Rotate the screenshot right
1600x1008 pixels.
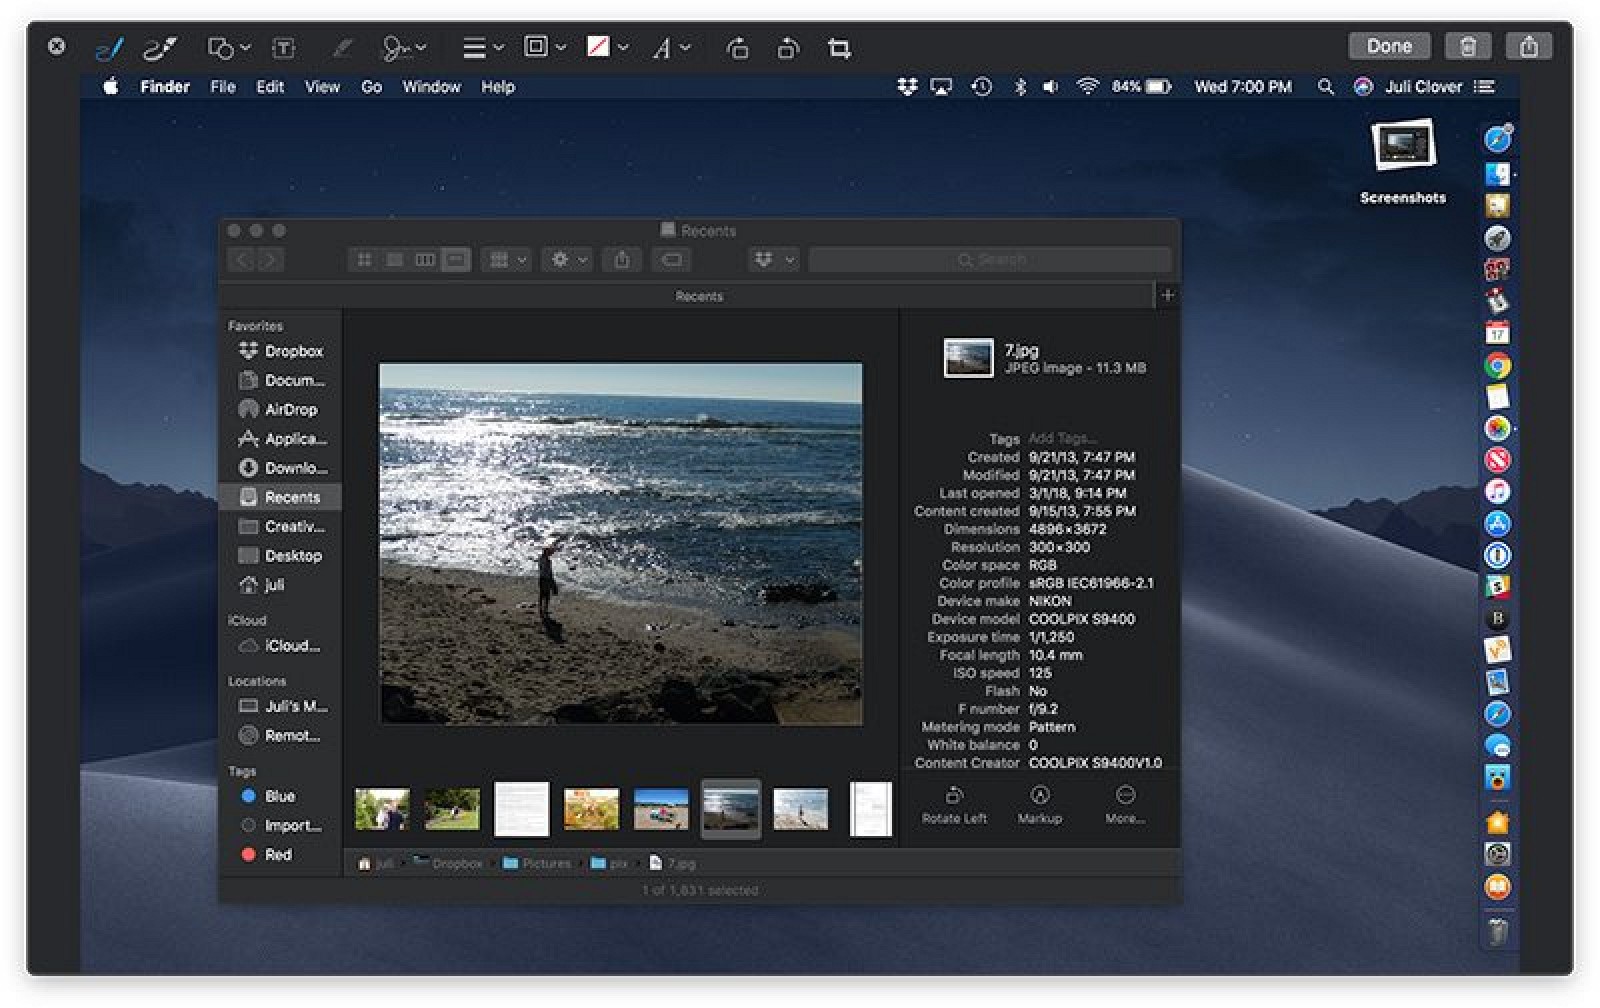[x=789, y=48]
